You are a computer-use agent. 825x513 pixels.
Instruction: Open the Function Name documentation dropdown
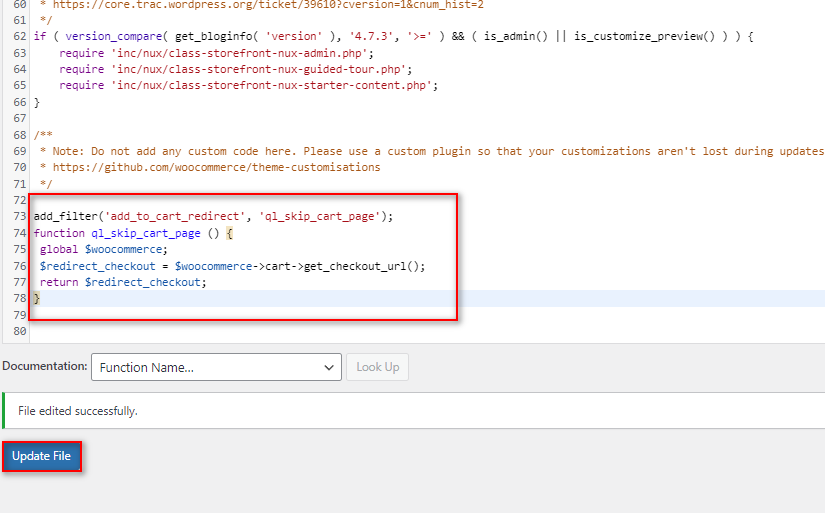click(x=216, y=367)
